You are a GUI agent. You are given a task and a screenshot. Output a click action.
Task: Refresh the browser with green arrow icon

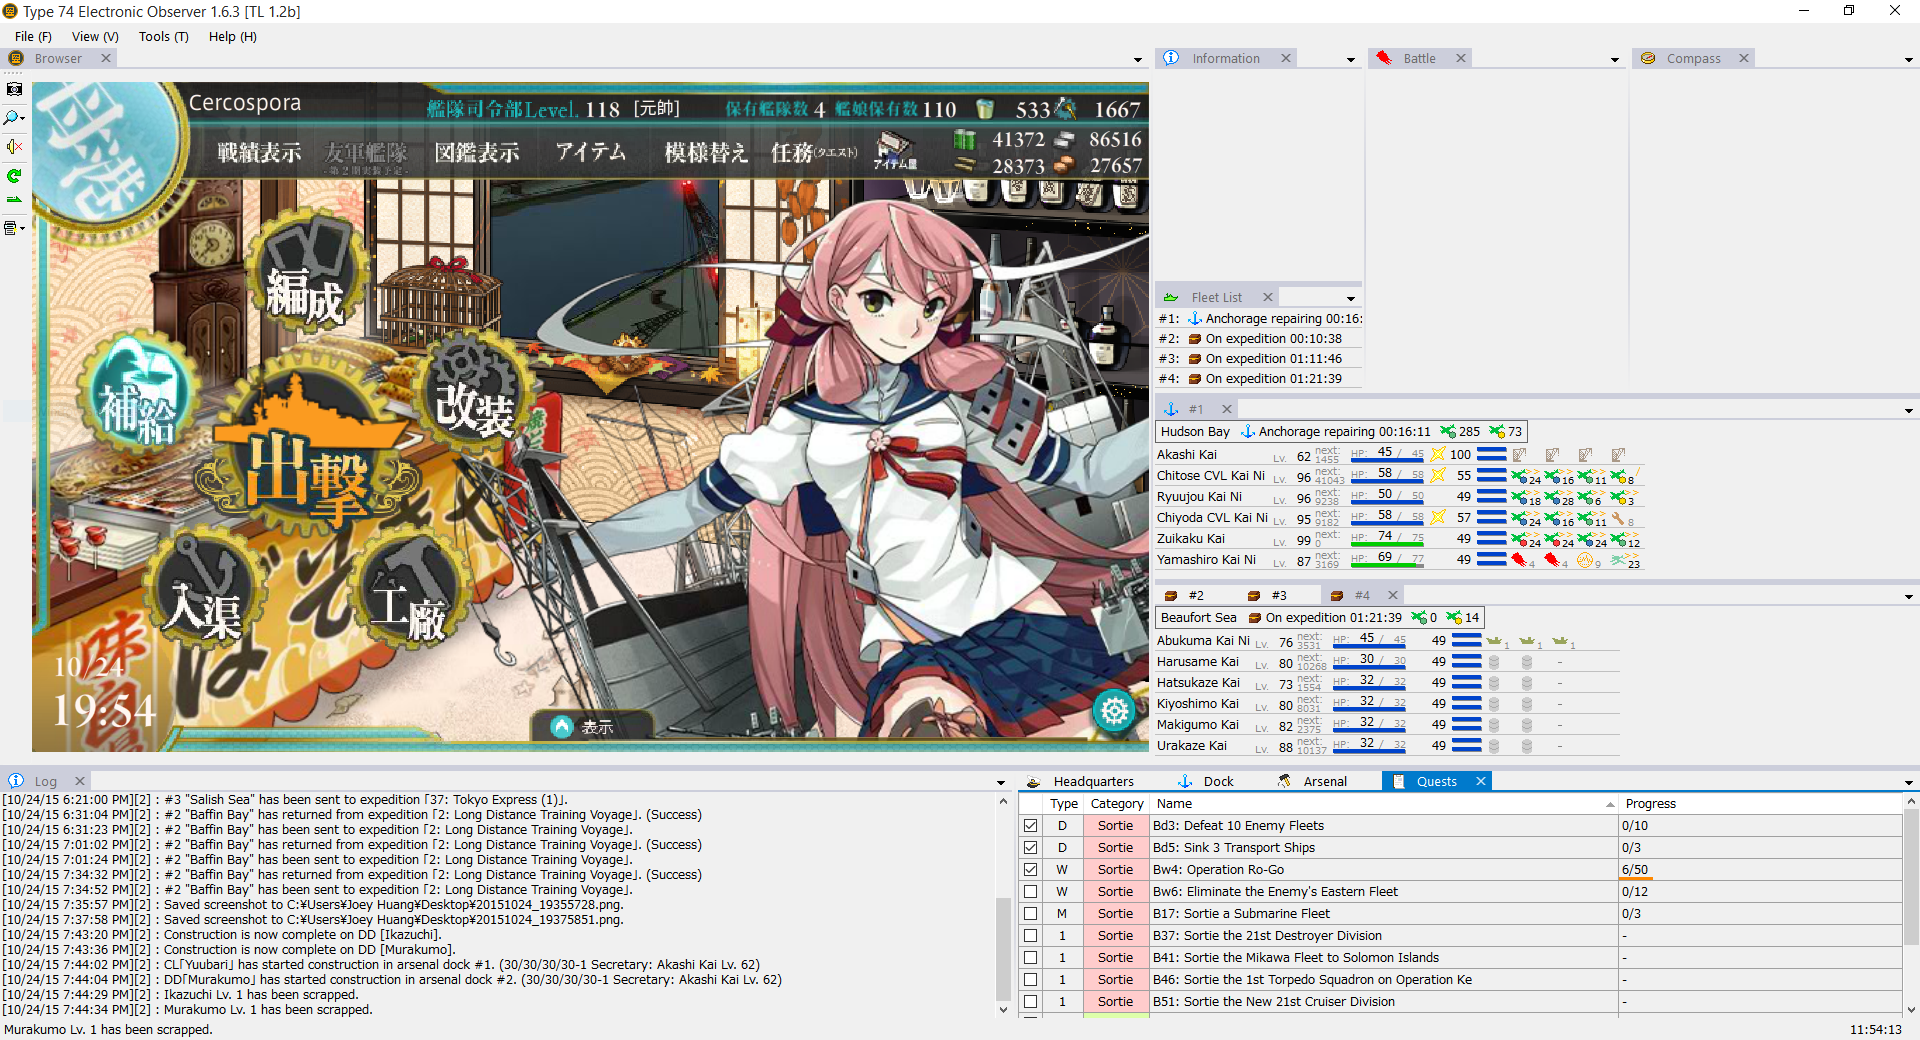pyautogui.click(x=14, y=176)
